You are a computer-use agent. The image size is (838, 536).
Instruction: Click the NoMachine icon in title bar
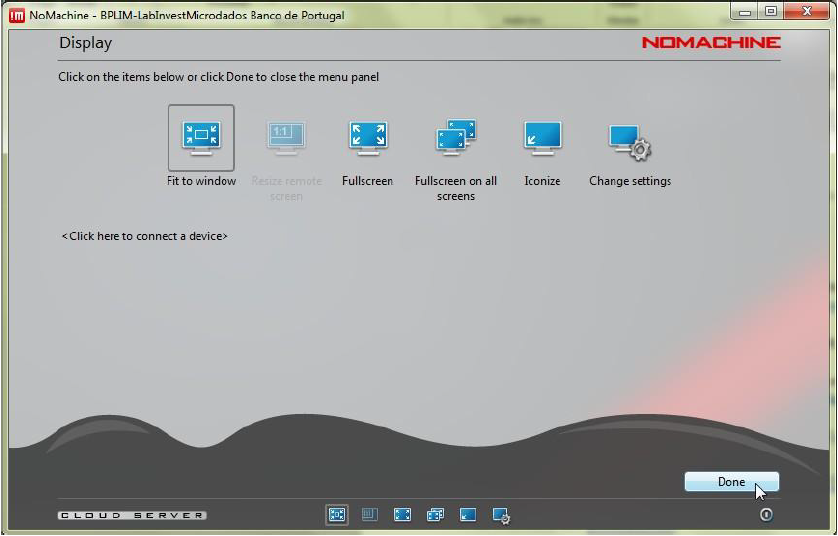pyautogui.click(x=16, y=13)
